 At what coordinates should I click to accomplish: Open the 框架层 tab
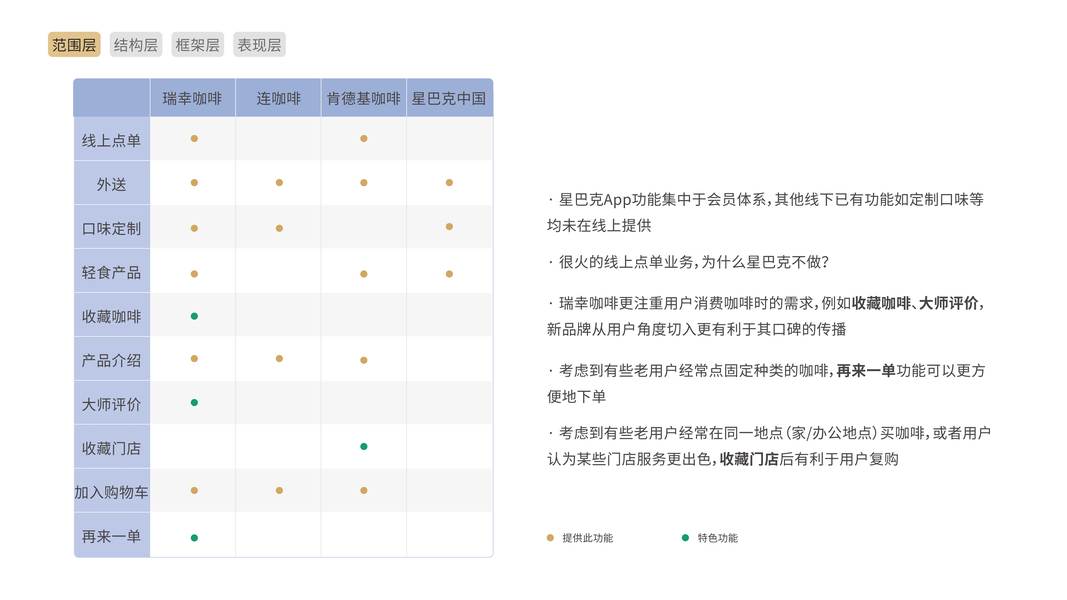[x=197, y=45]
